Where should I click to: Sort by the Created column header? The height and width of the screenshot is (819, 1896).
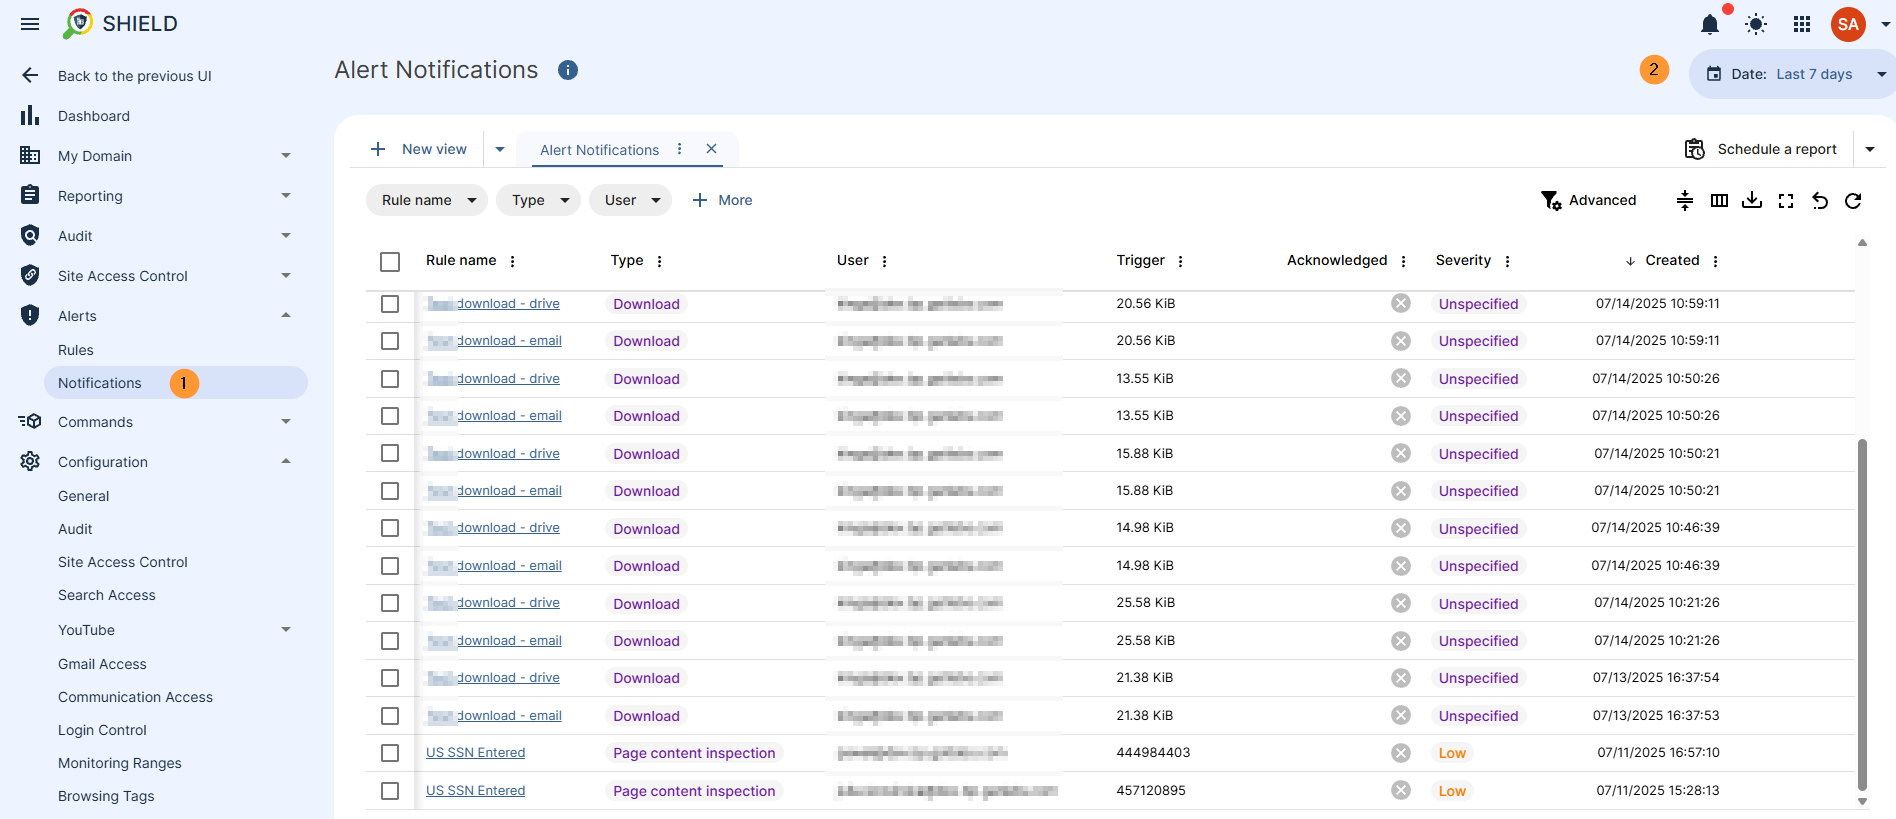pyautogui.click(x=1672, y=260)
